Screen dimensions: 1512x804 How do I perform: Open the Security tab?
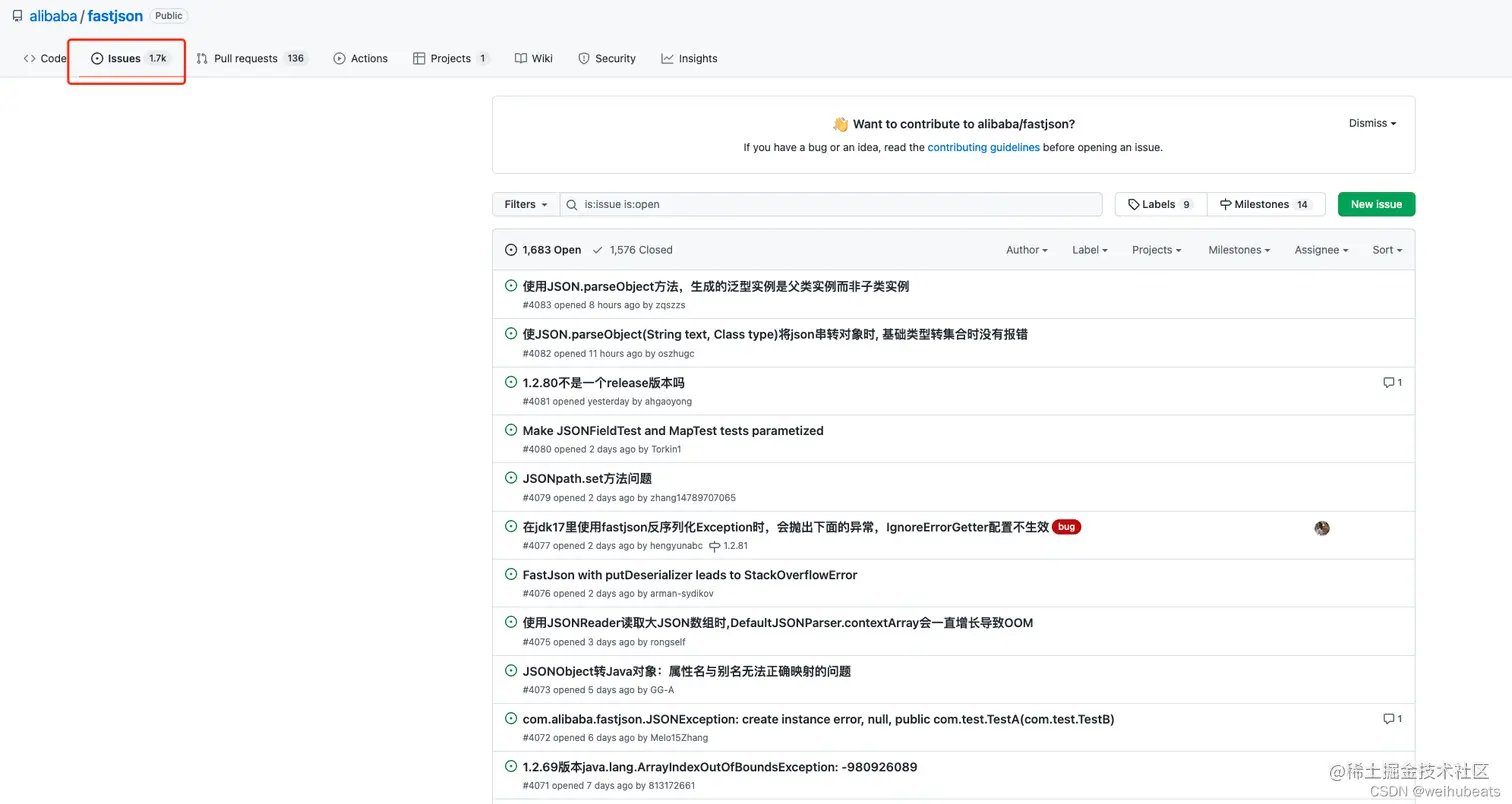(607, 58)
